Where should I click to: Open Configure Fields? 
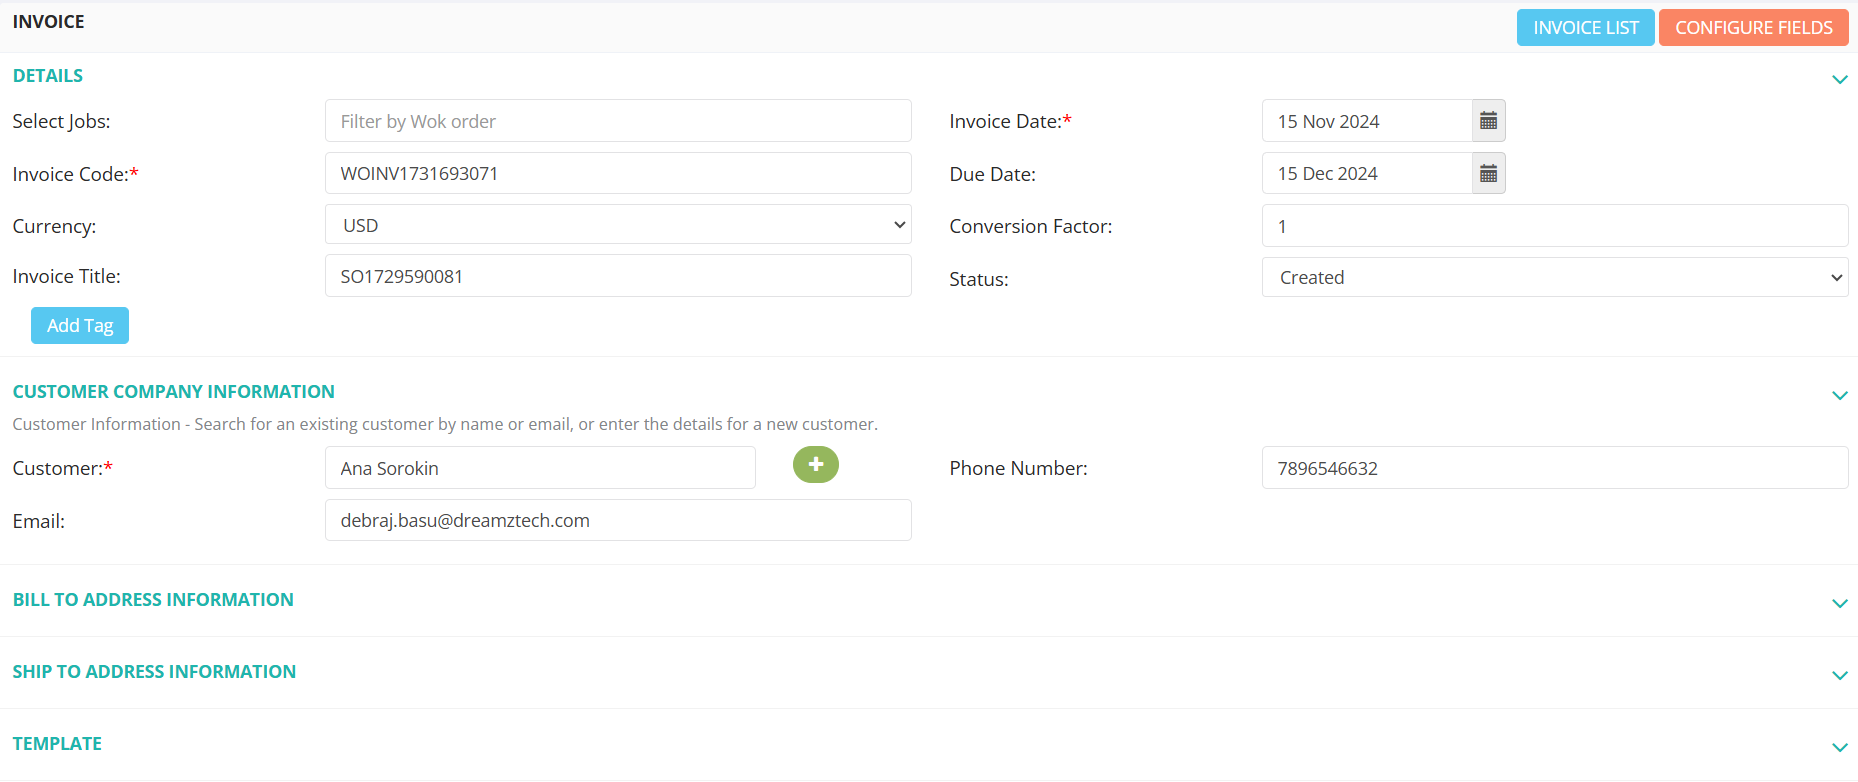tap(1753, 28)
